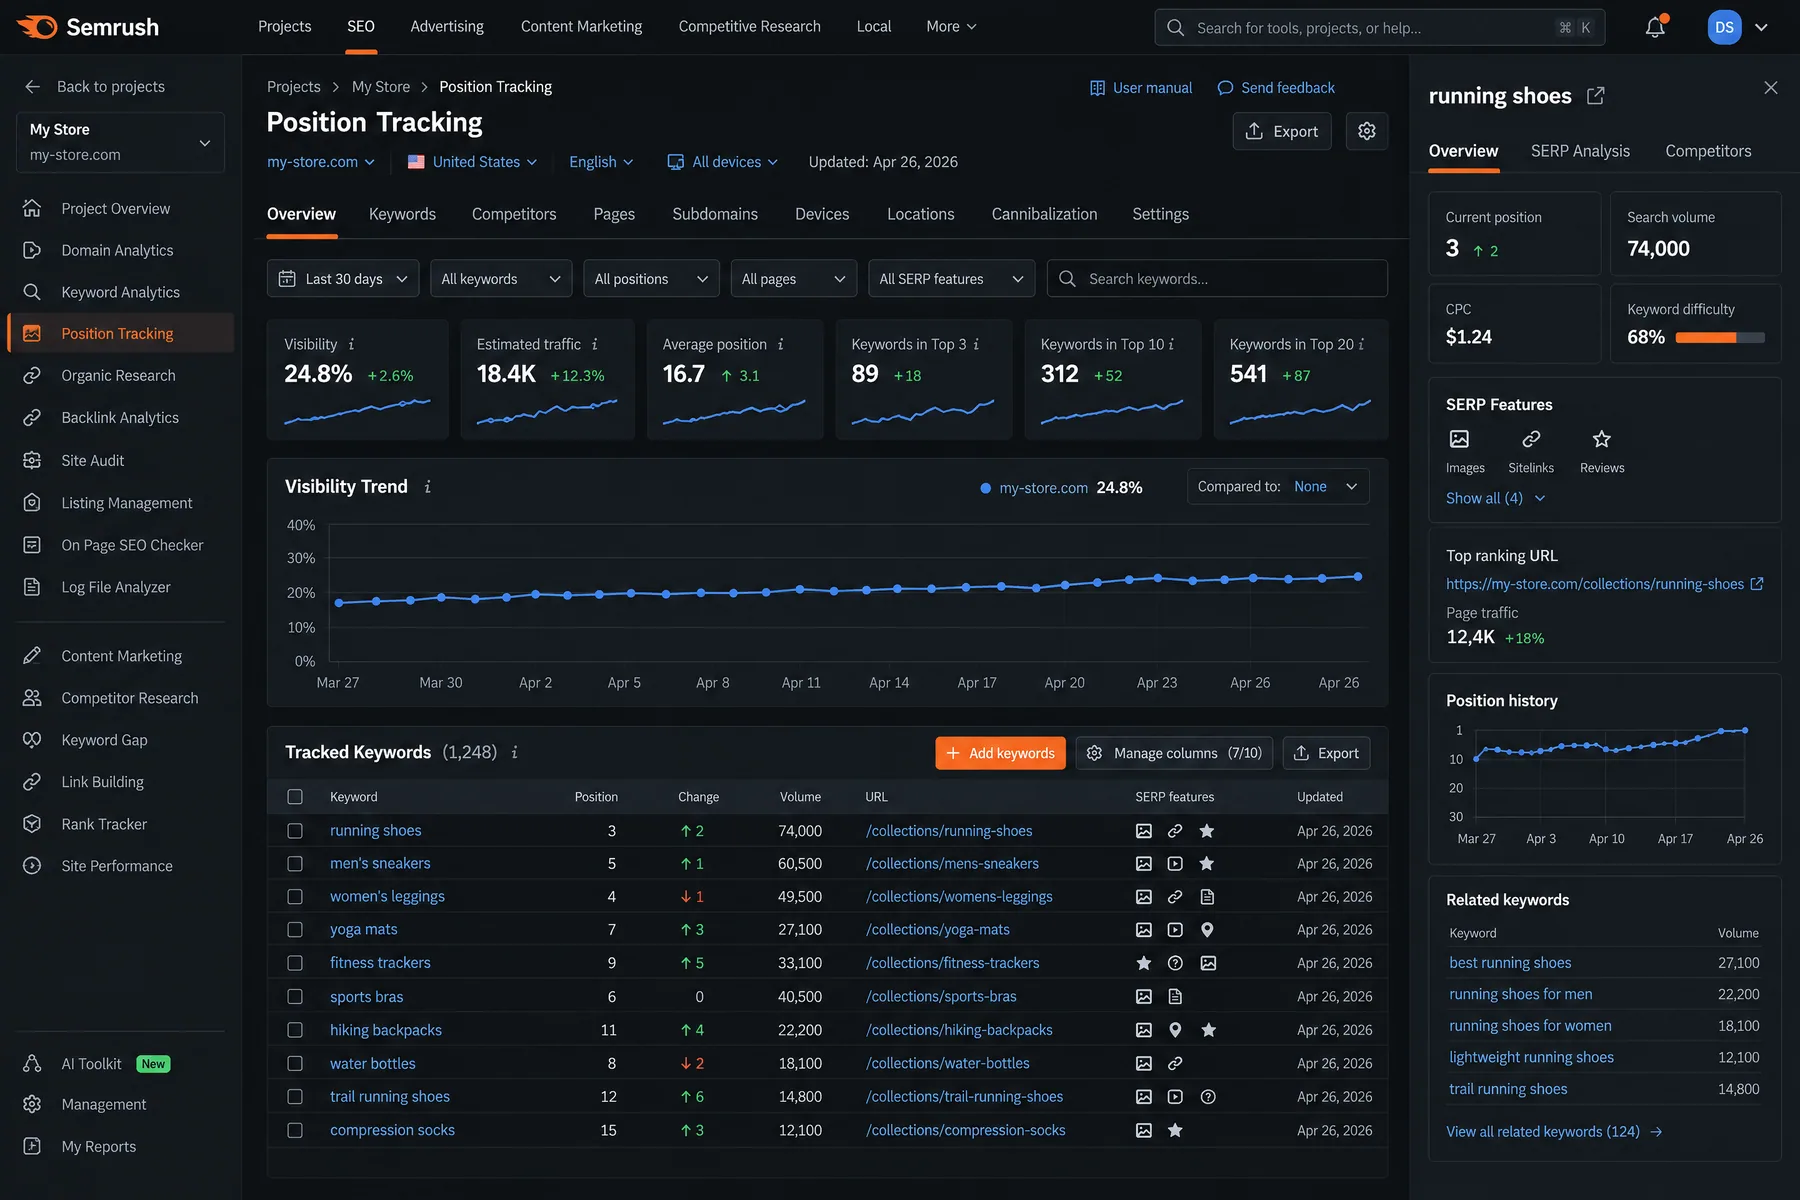1800x1200 pixels.
Task: Expand Show all (4) SERP features
Action: 1496,498
